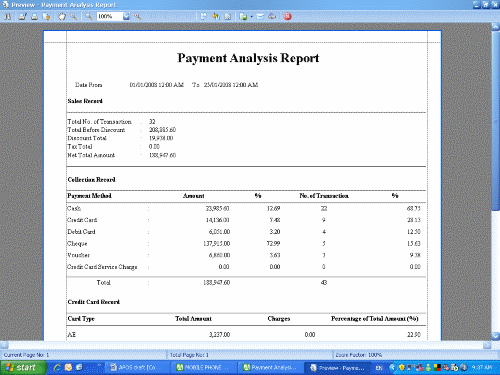Click the 'Payment Analysis Report' title
Screen dimensions: 500x375
coord(248,58)
